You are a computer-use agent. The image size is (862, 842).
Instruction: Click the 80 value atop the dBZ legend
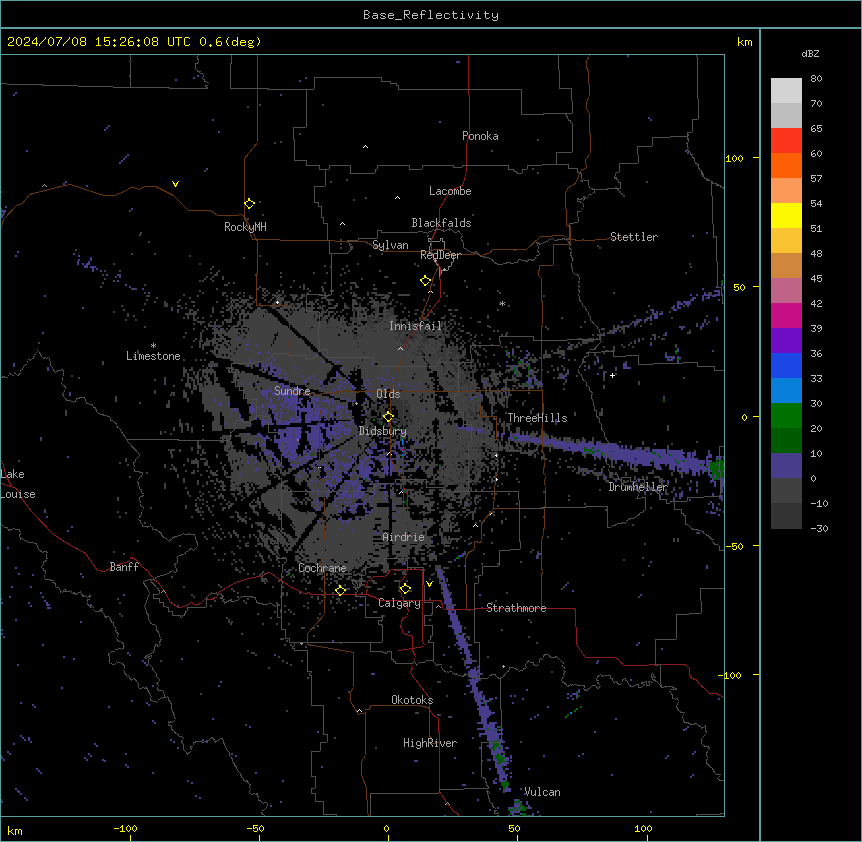[816, 79]
